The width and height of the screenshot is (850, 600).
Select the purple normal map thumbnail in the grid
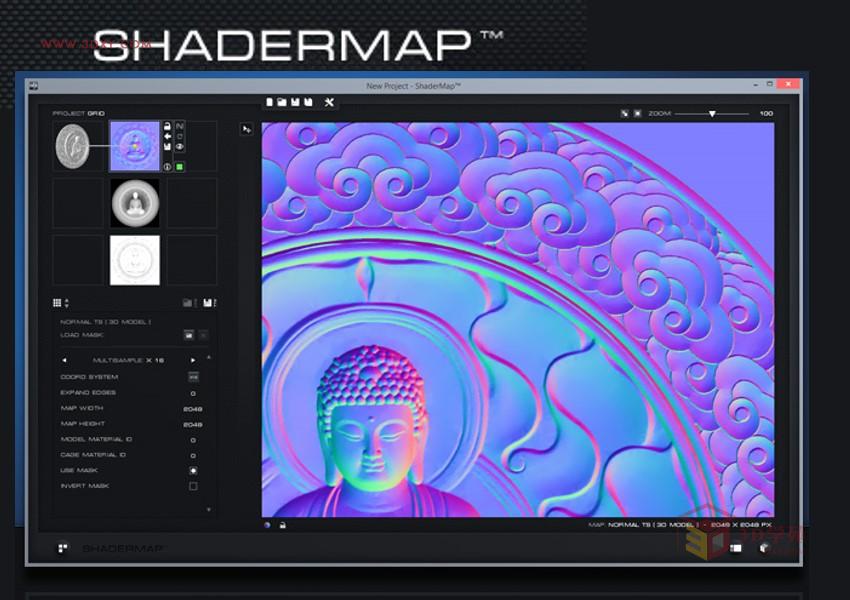(135, 146)
